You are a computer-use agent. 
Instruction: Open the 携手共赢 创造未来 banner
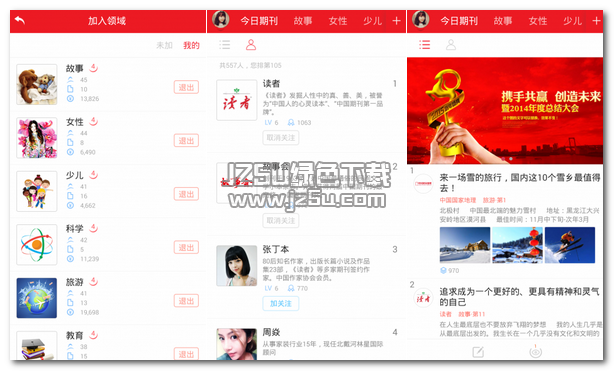[505, 111]
